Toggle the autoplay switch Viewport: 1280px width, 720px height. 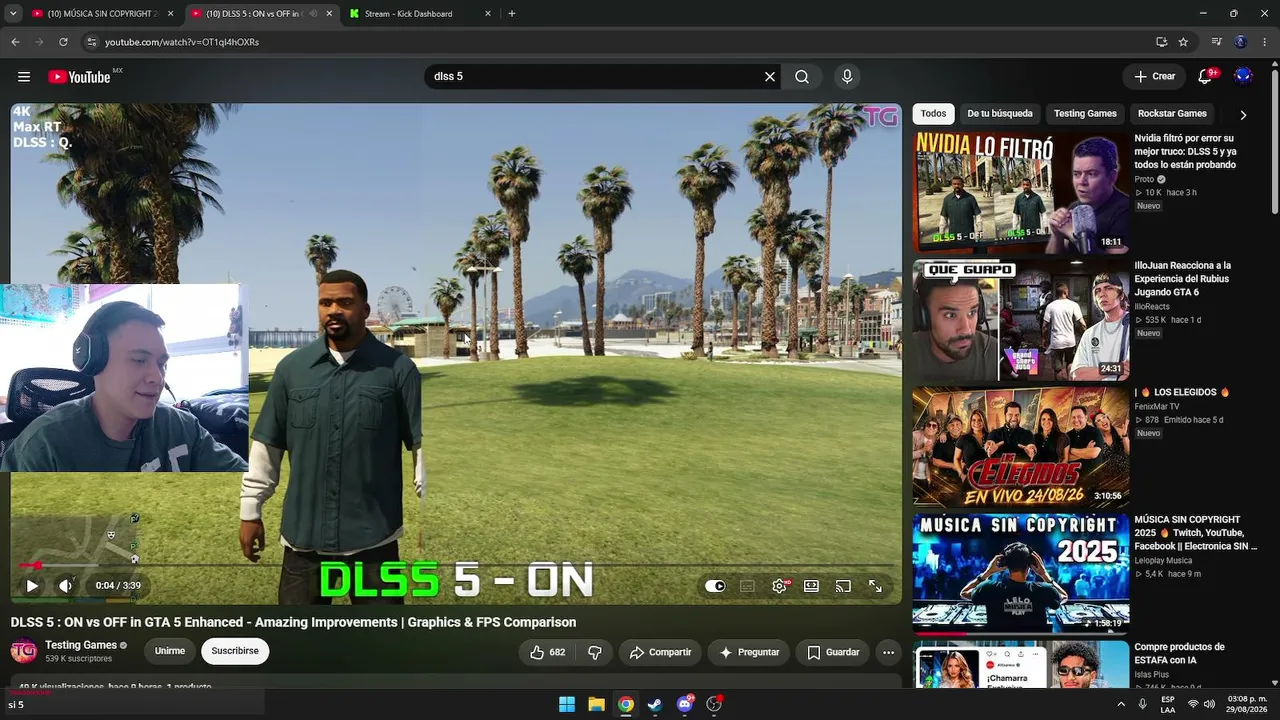tap(715, 586)
